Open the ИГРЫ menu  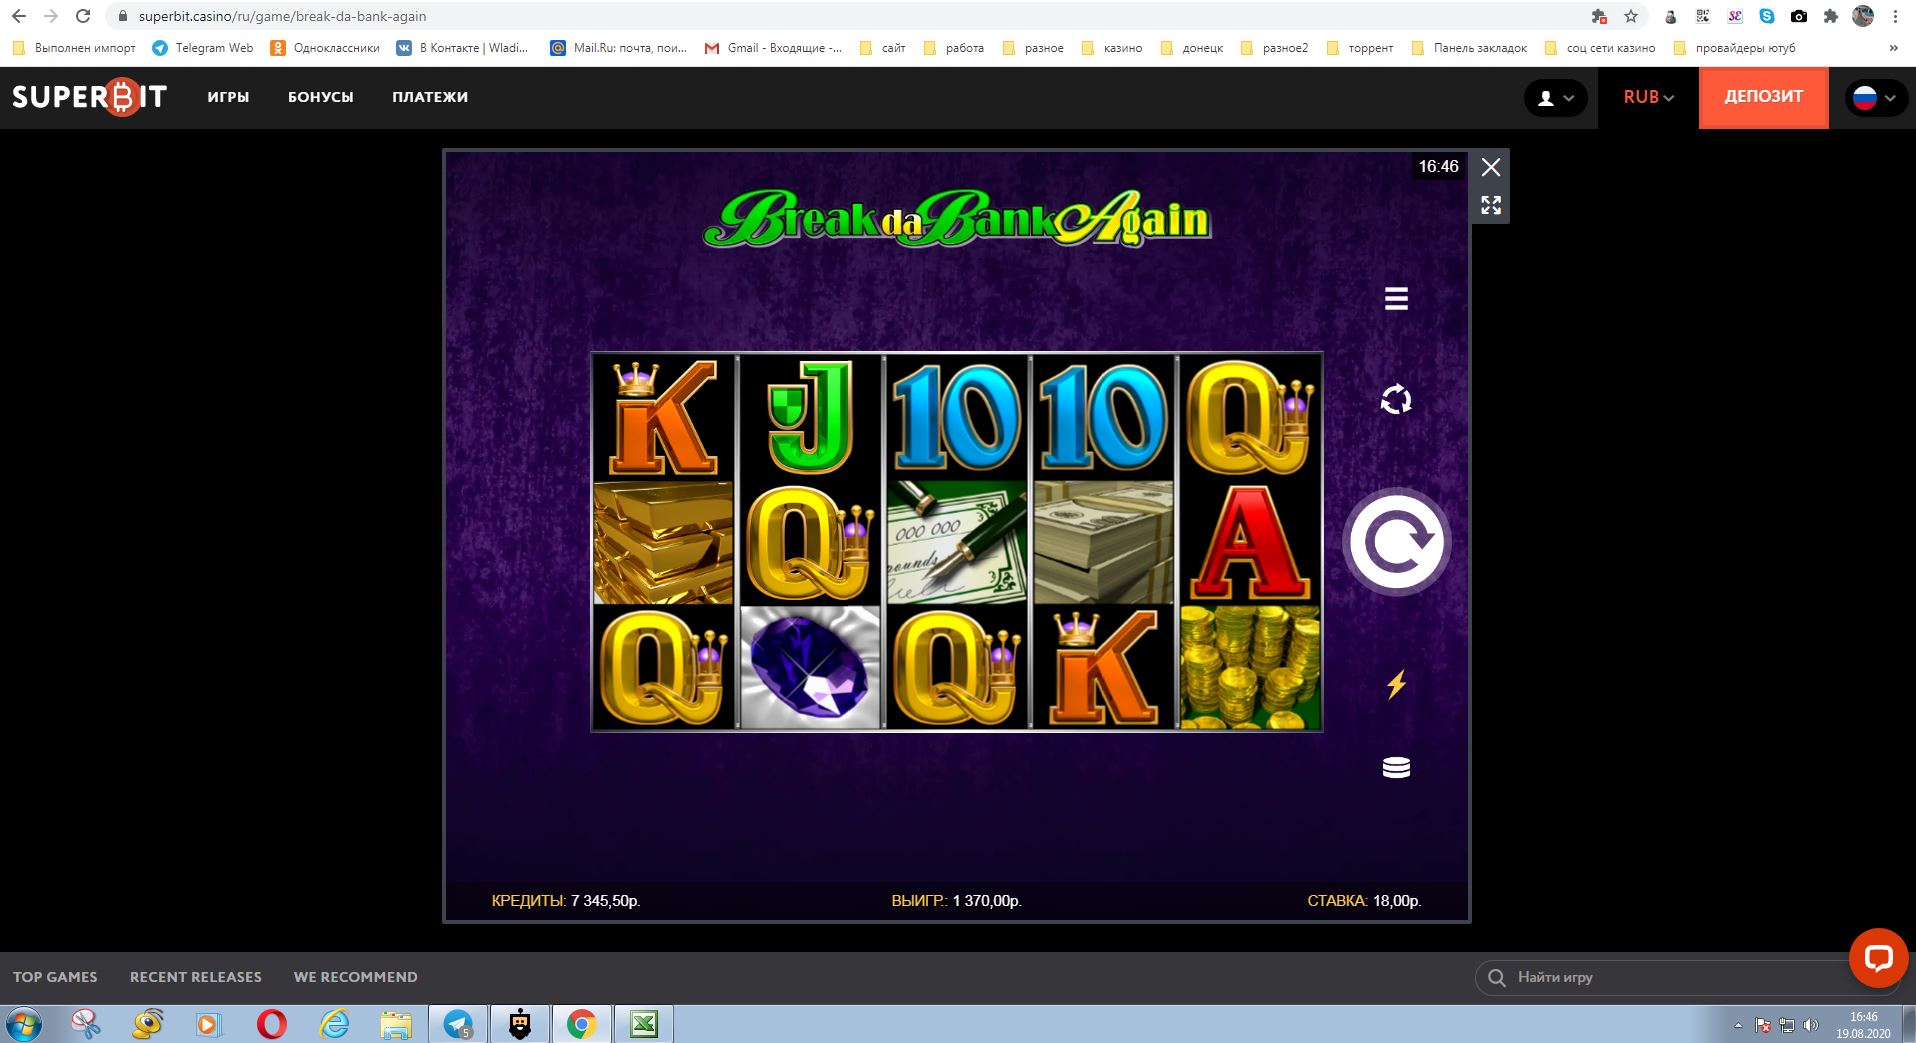(228, 97)
